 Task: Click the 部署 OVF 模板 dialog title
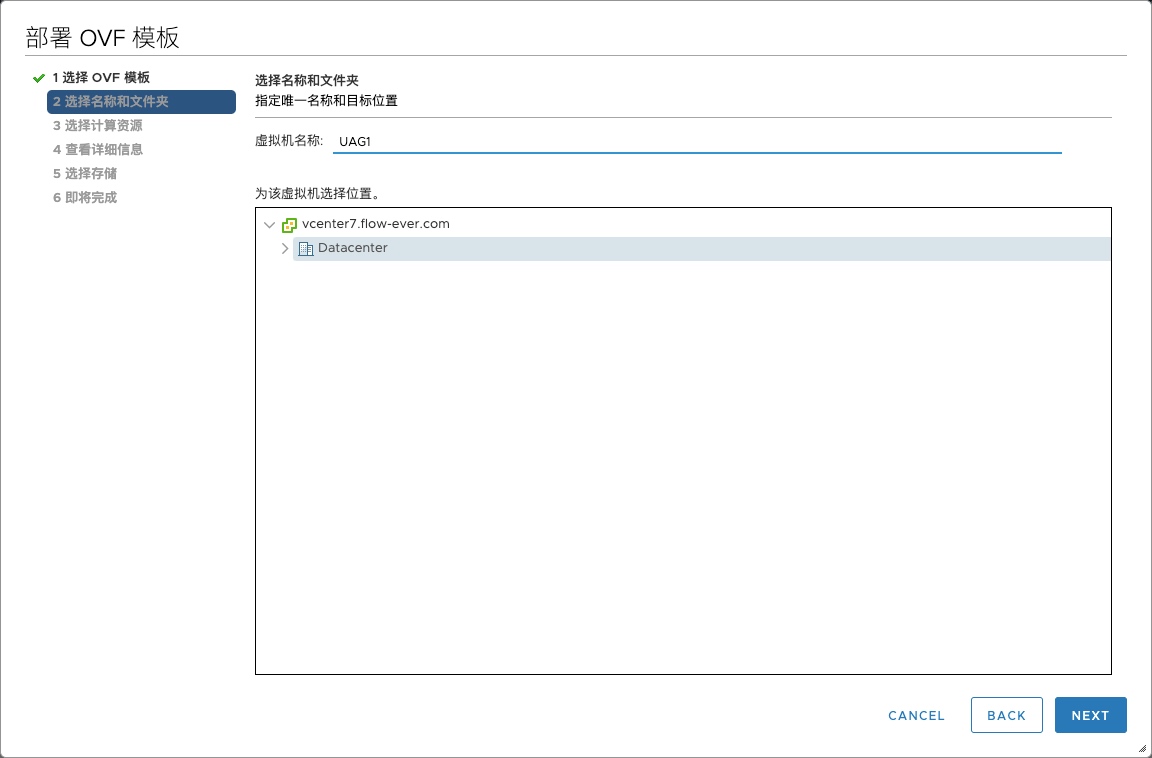click(102, 37)
